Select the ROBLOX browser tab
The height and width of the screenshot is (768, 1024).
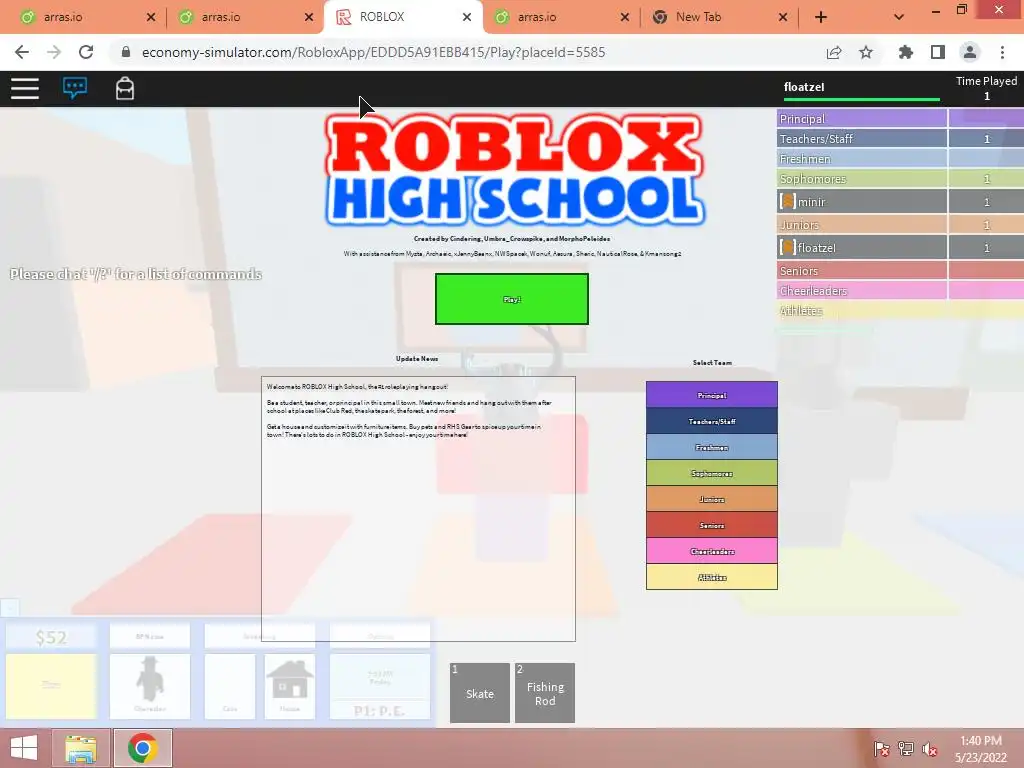pos(403,17)
